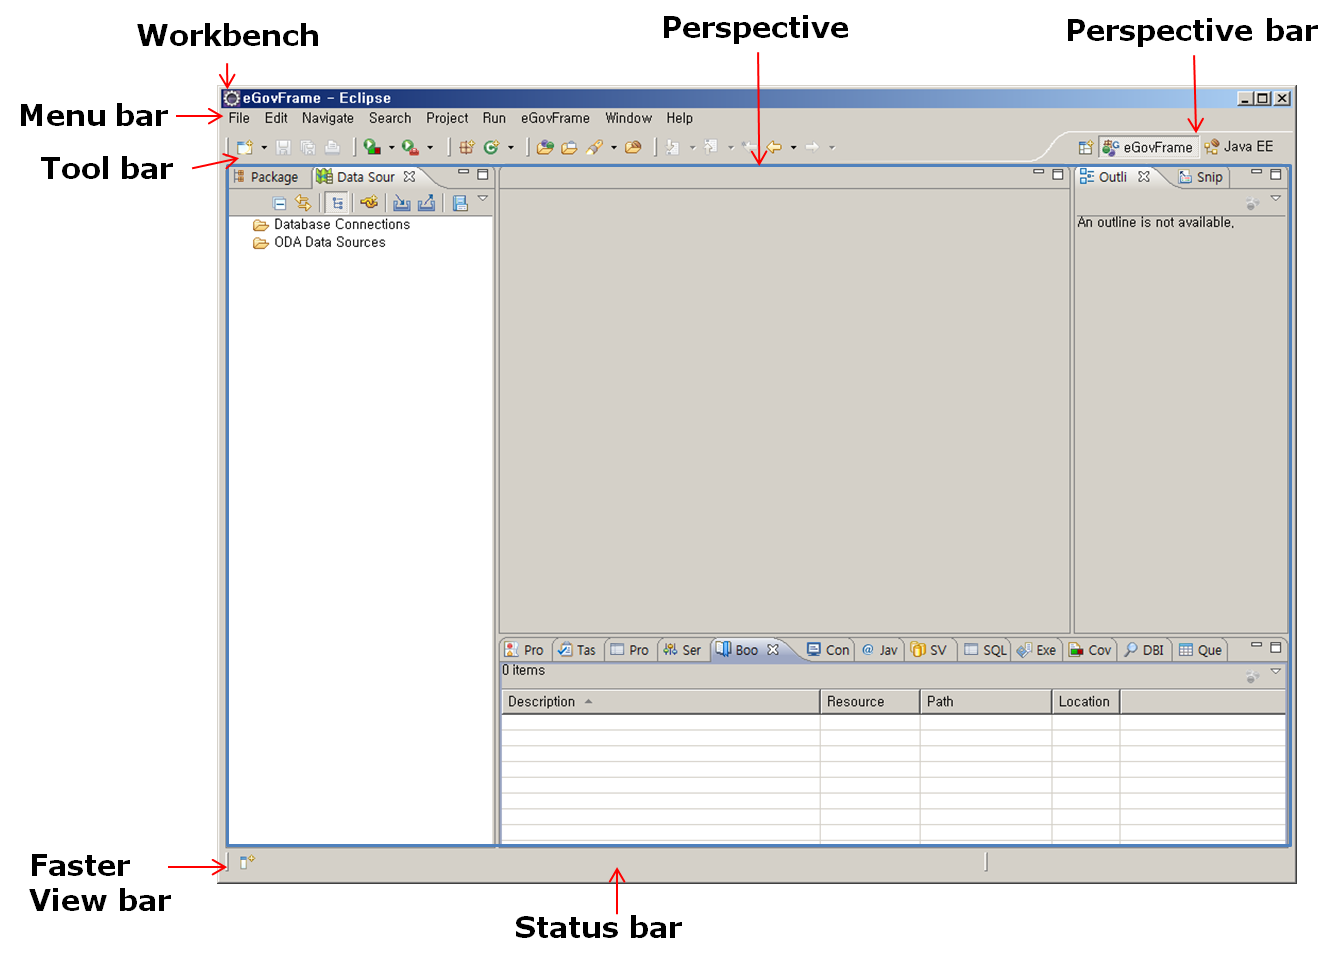Minimize the bottom Bookmarks view panel
1338x953 pixels.
click(x=1257, y=647)
